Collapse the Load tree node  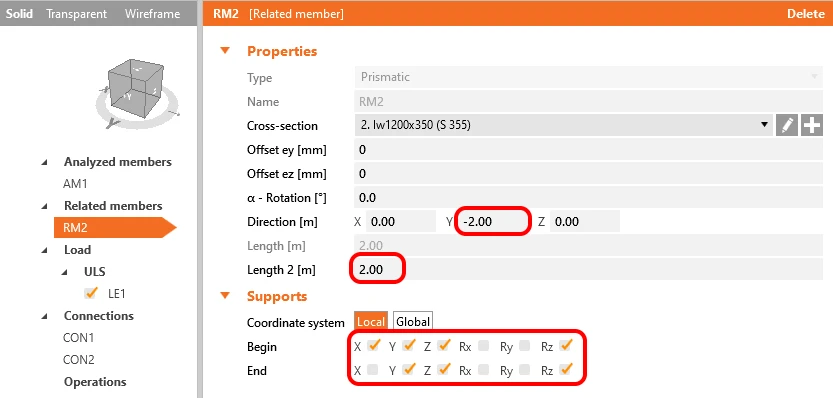(44, 251)
